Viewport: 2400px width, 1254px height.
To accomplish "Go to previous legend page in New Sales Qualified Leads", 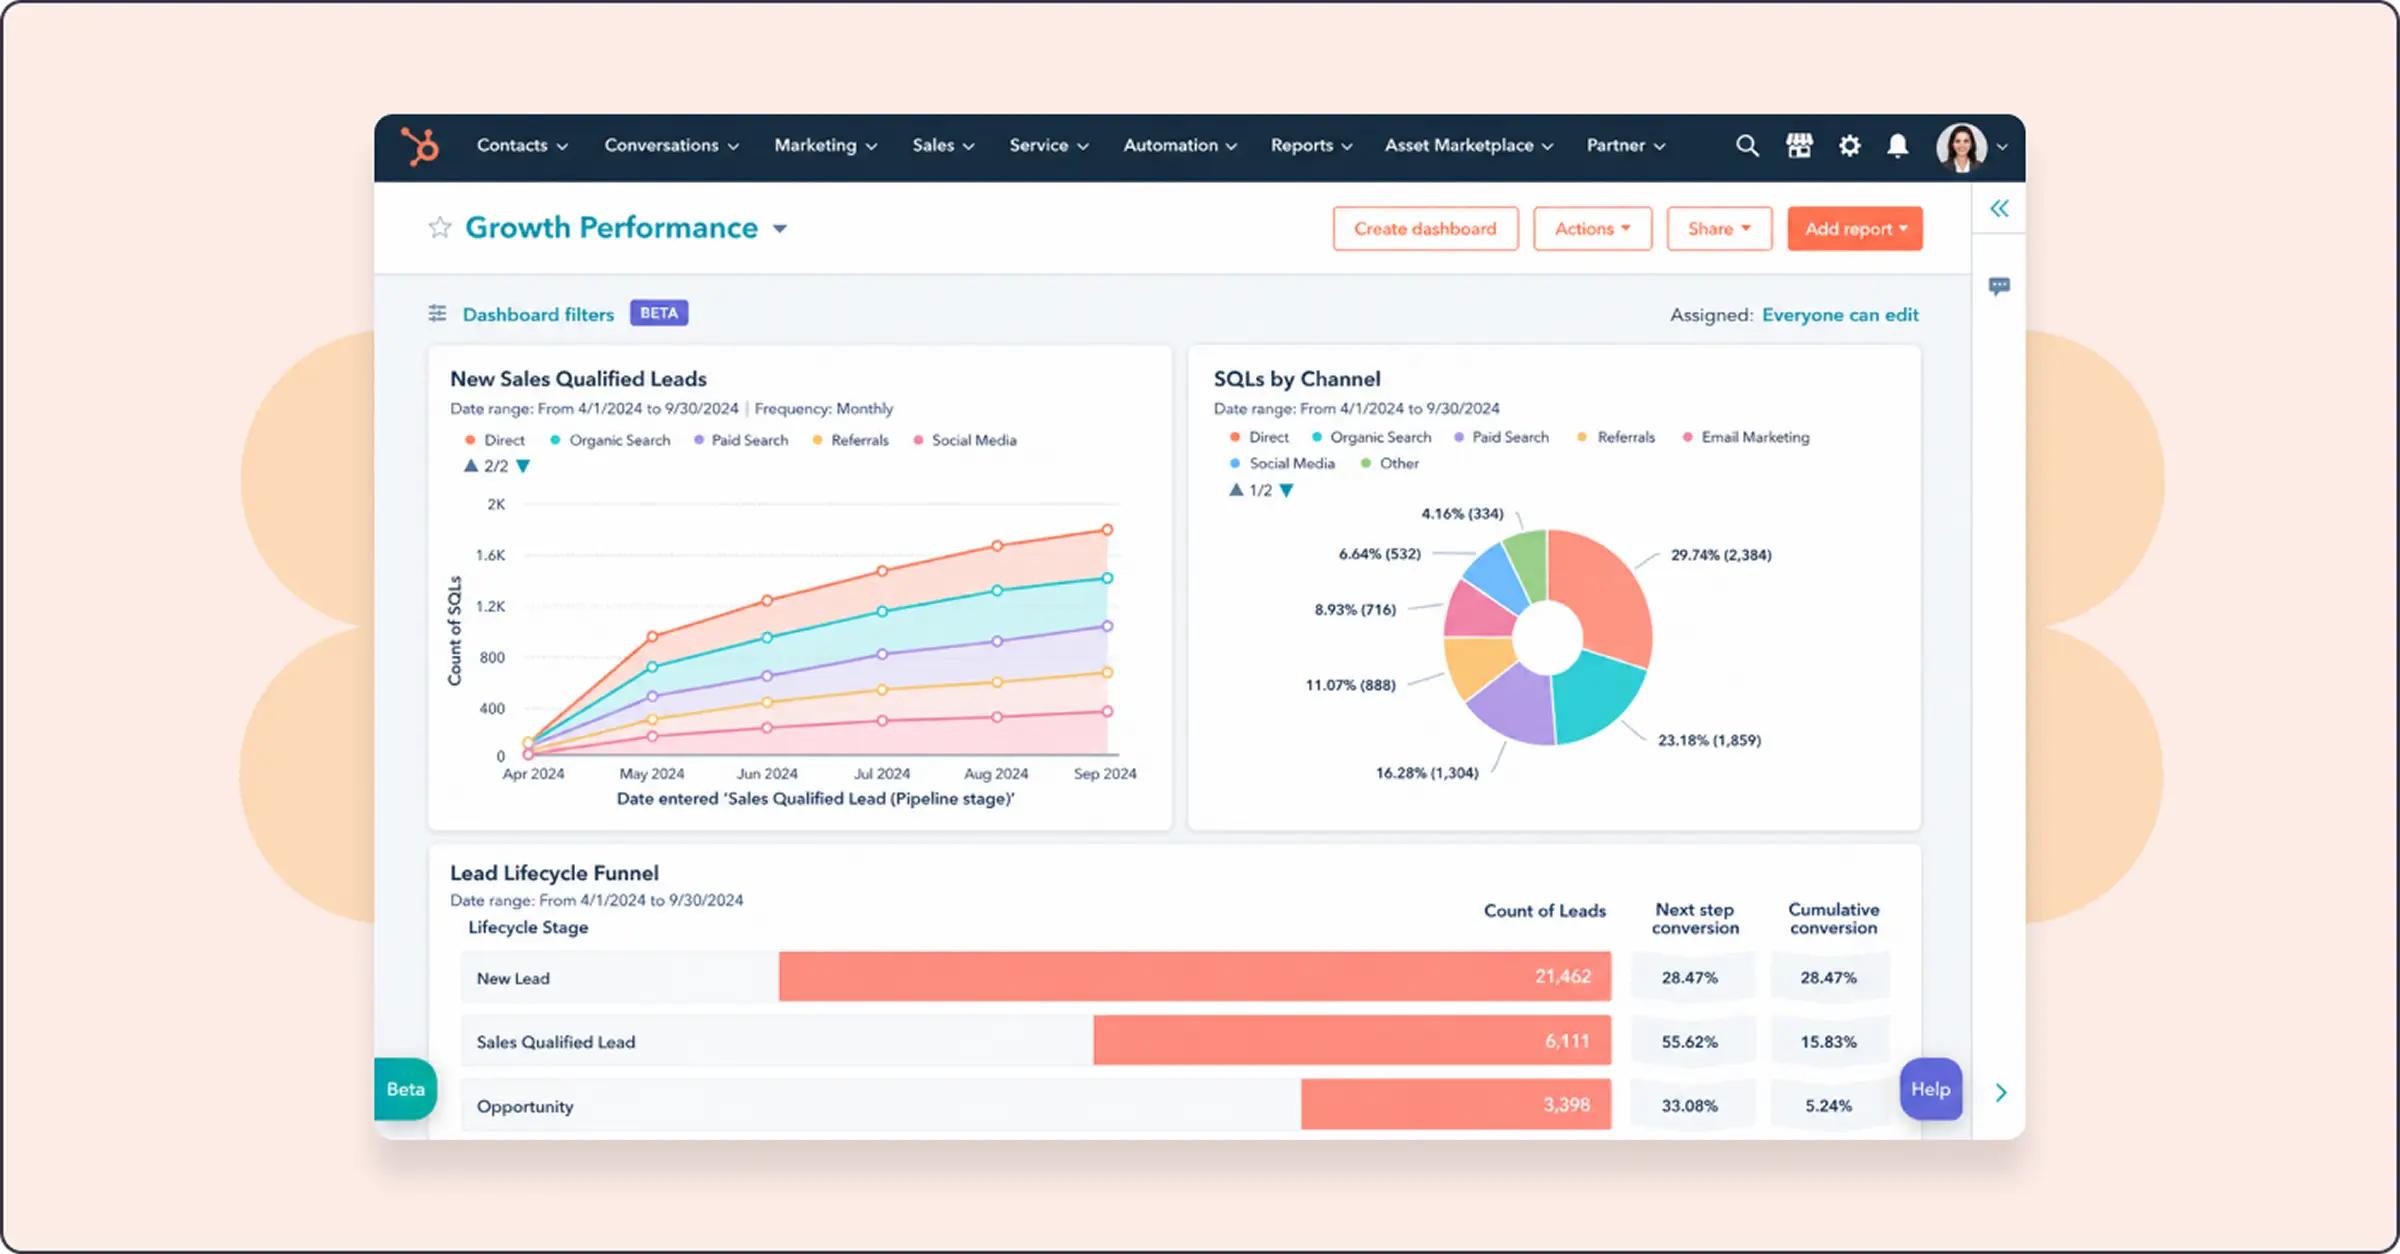I will coord(470,466).
